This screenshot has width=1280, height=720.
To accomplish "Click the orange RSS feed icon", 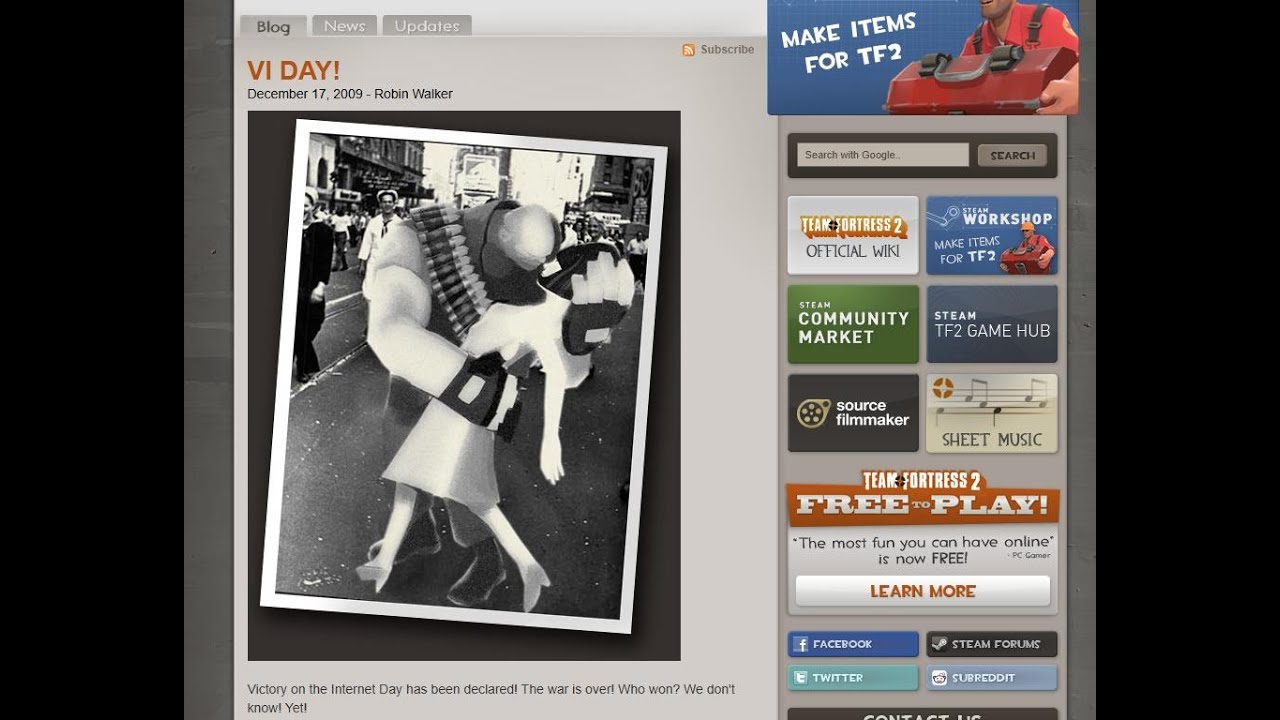I will pos(688,50).
